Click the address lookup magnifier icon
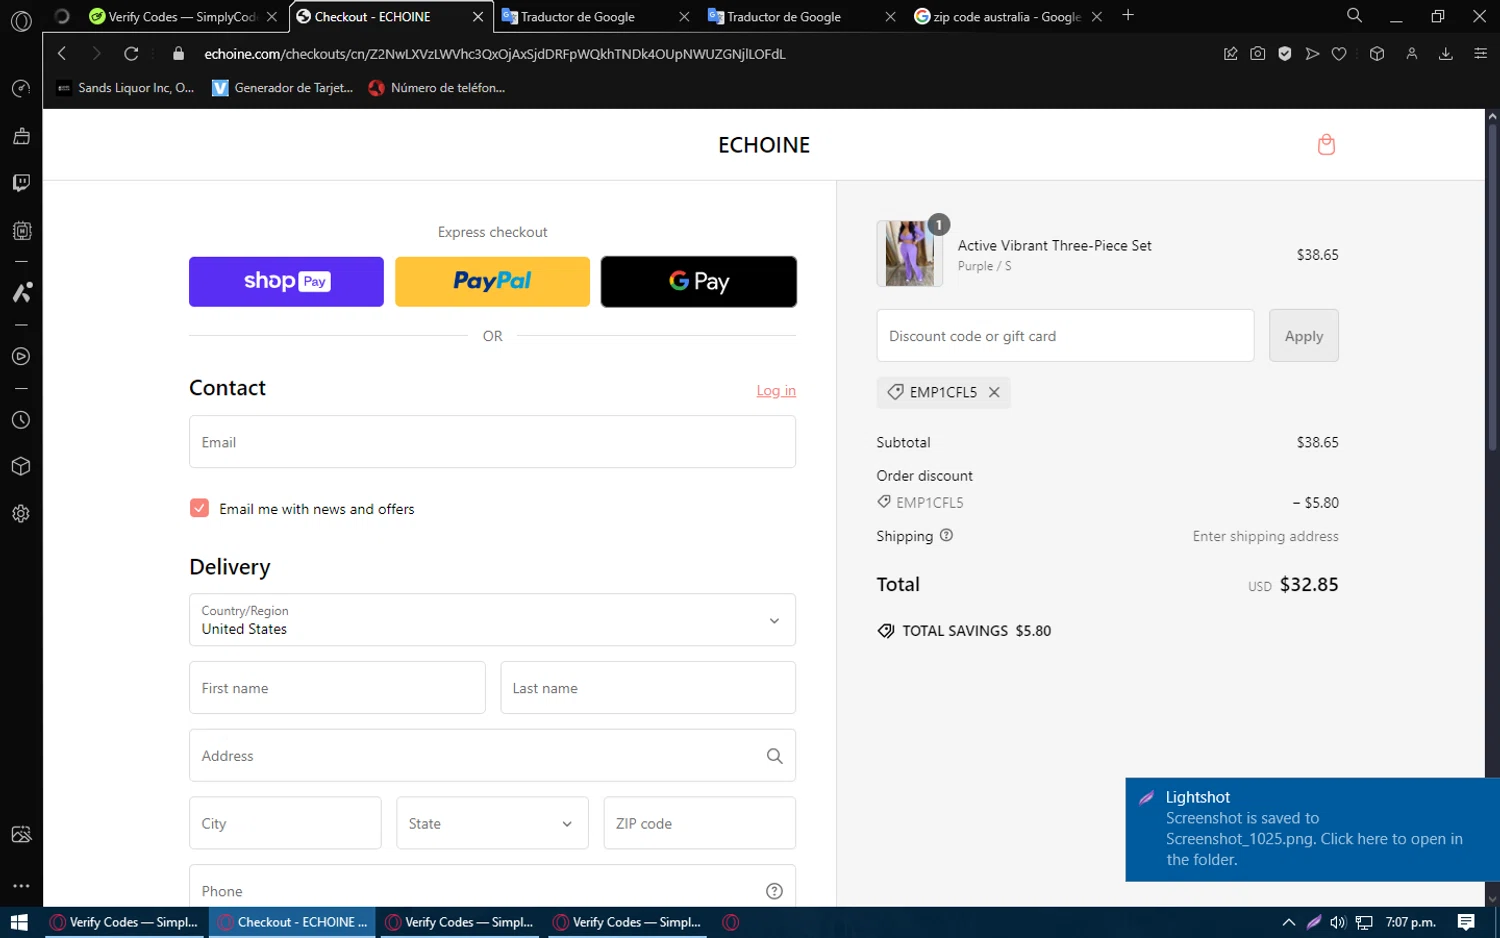The image size is (1500, 938). (x=774, y=756)
